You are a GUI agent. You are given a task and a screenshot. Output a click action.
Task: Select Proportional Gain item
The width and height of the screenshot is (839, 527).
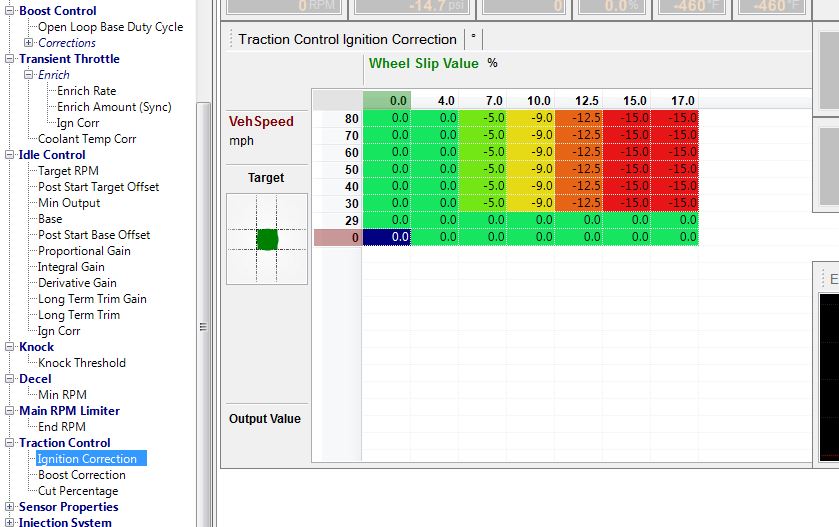coord(84,251)
